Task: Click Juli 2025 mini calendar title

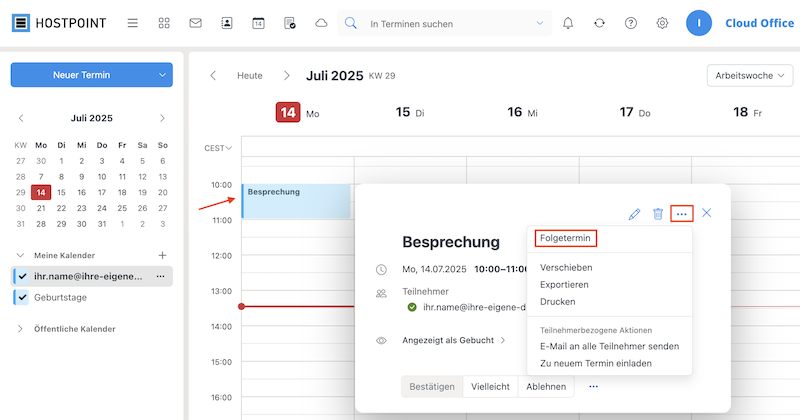Action: click(91, 118)
